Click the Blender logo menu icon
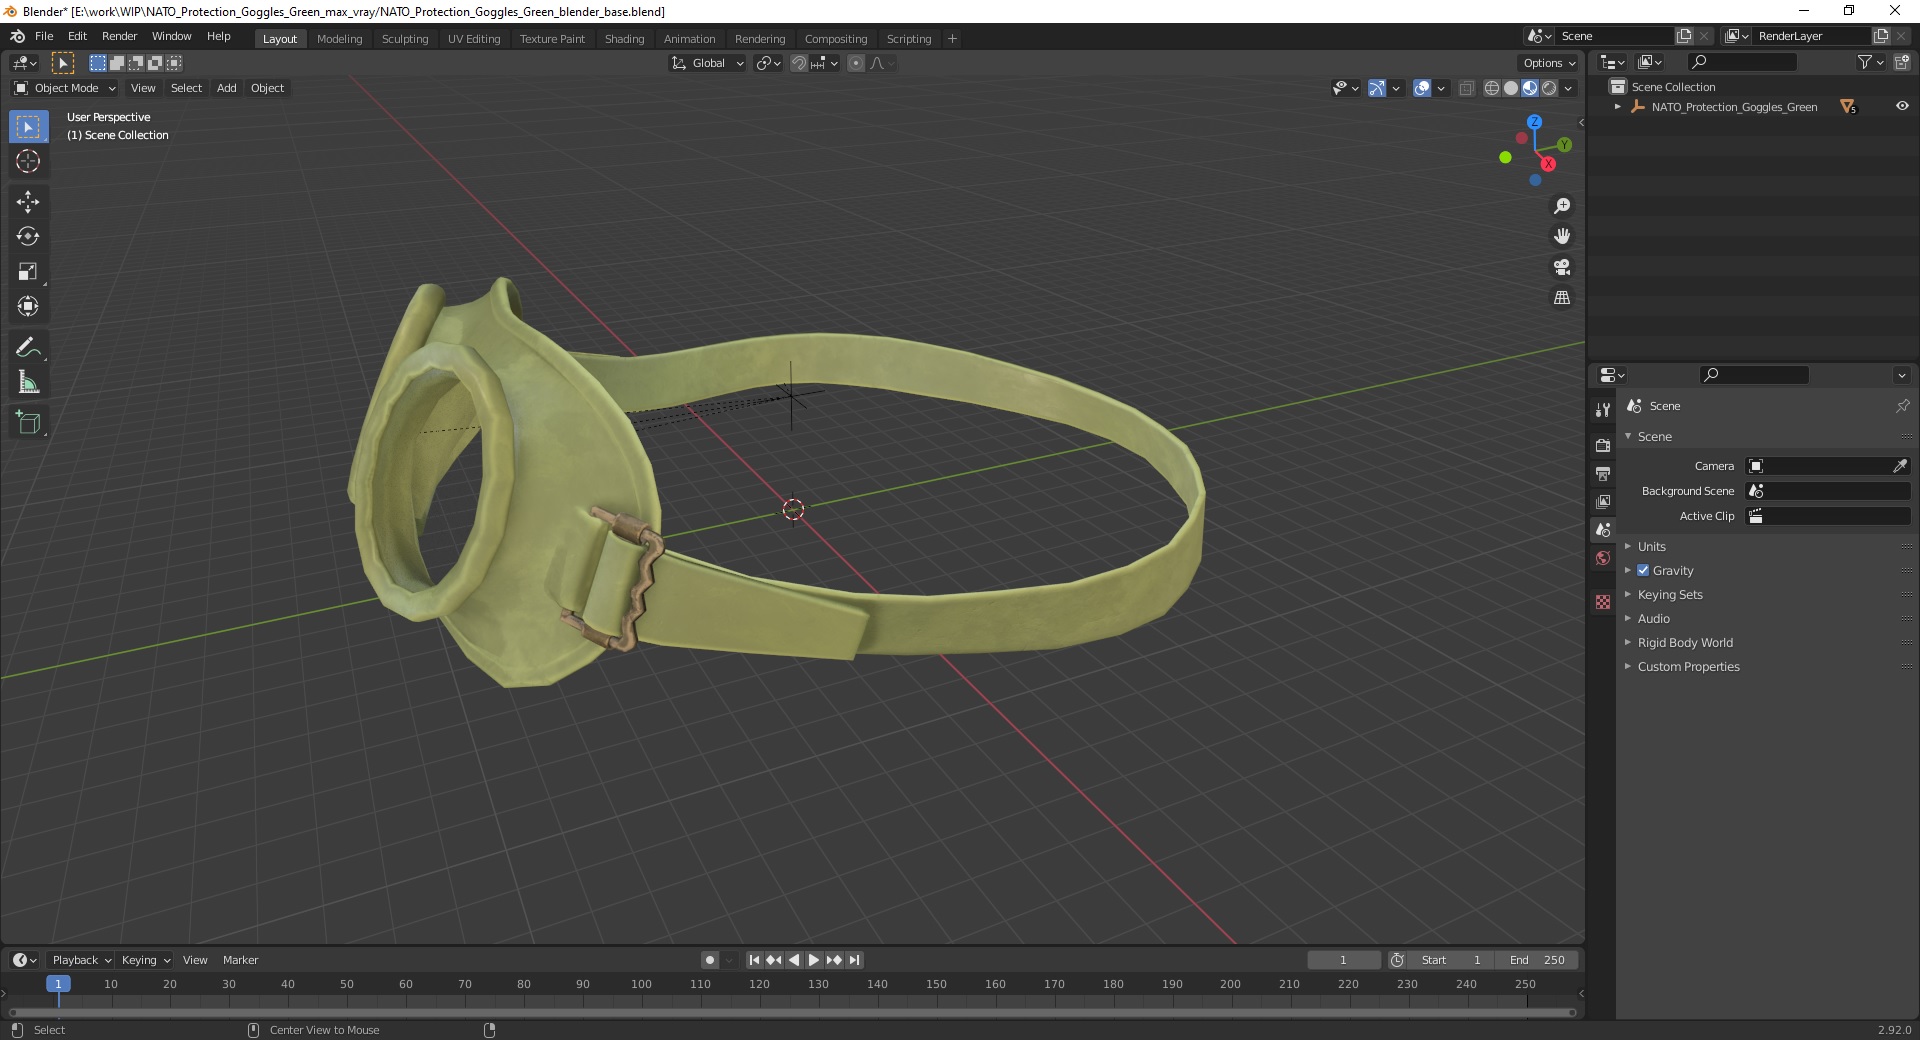The height and width of the screenshot is (1040, 1920). 17,36
